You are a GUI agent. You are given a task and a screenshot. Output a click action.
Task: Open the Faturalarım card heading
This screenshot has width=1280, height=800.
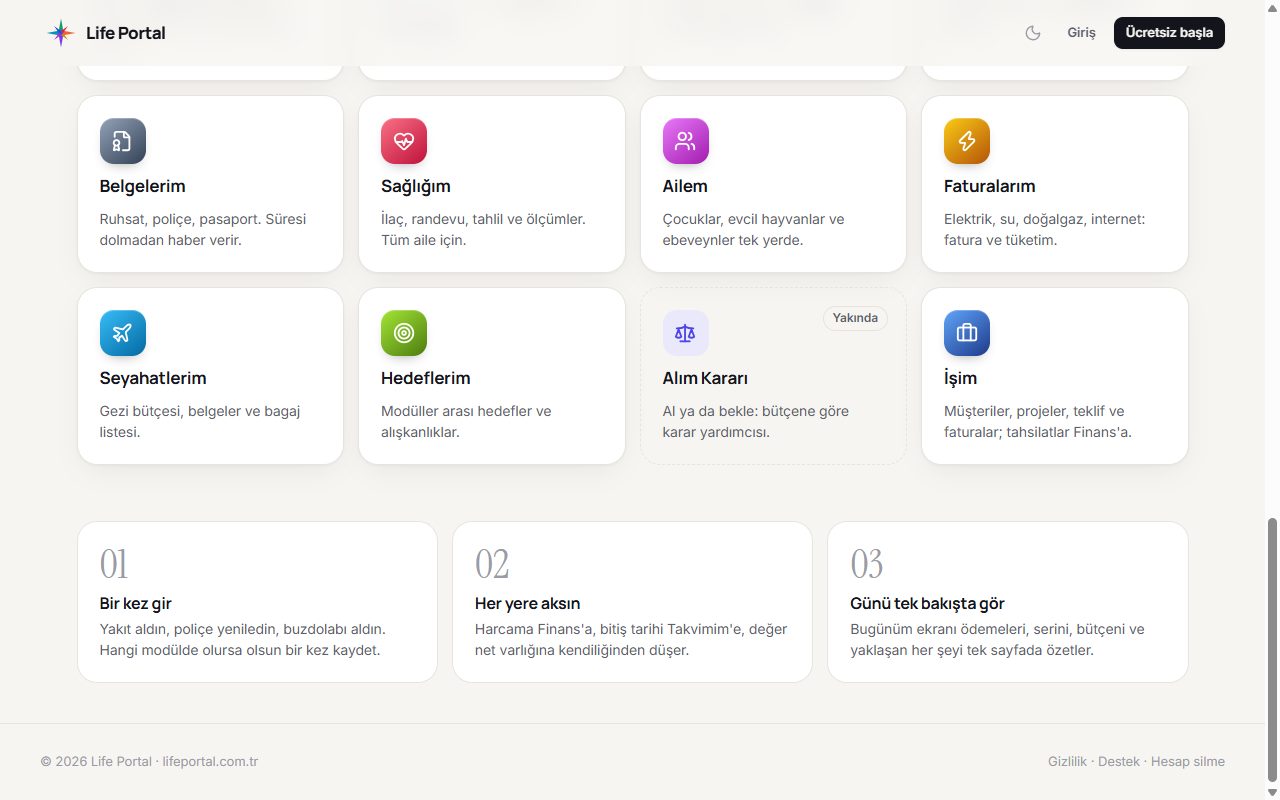pyautogui.click(x=990, y=186)
